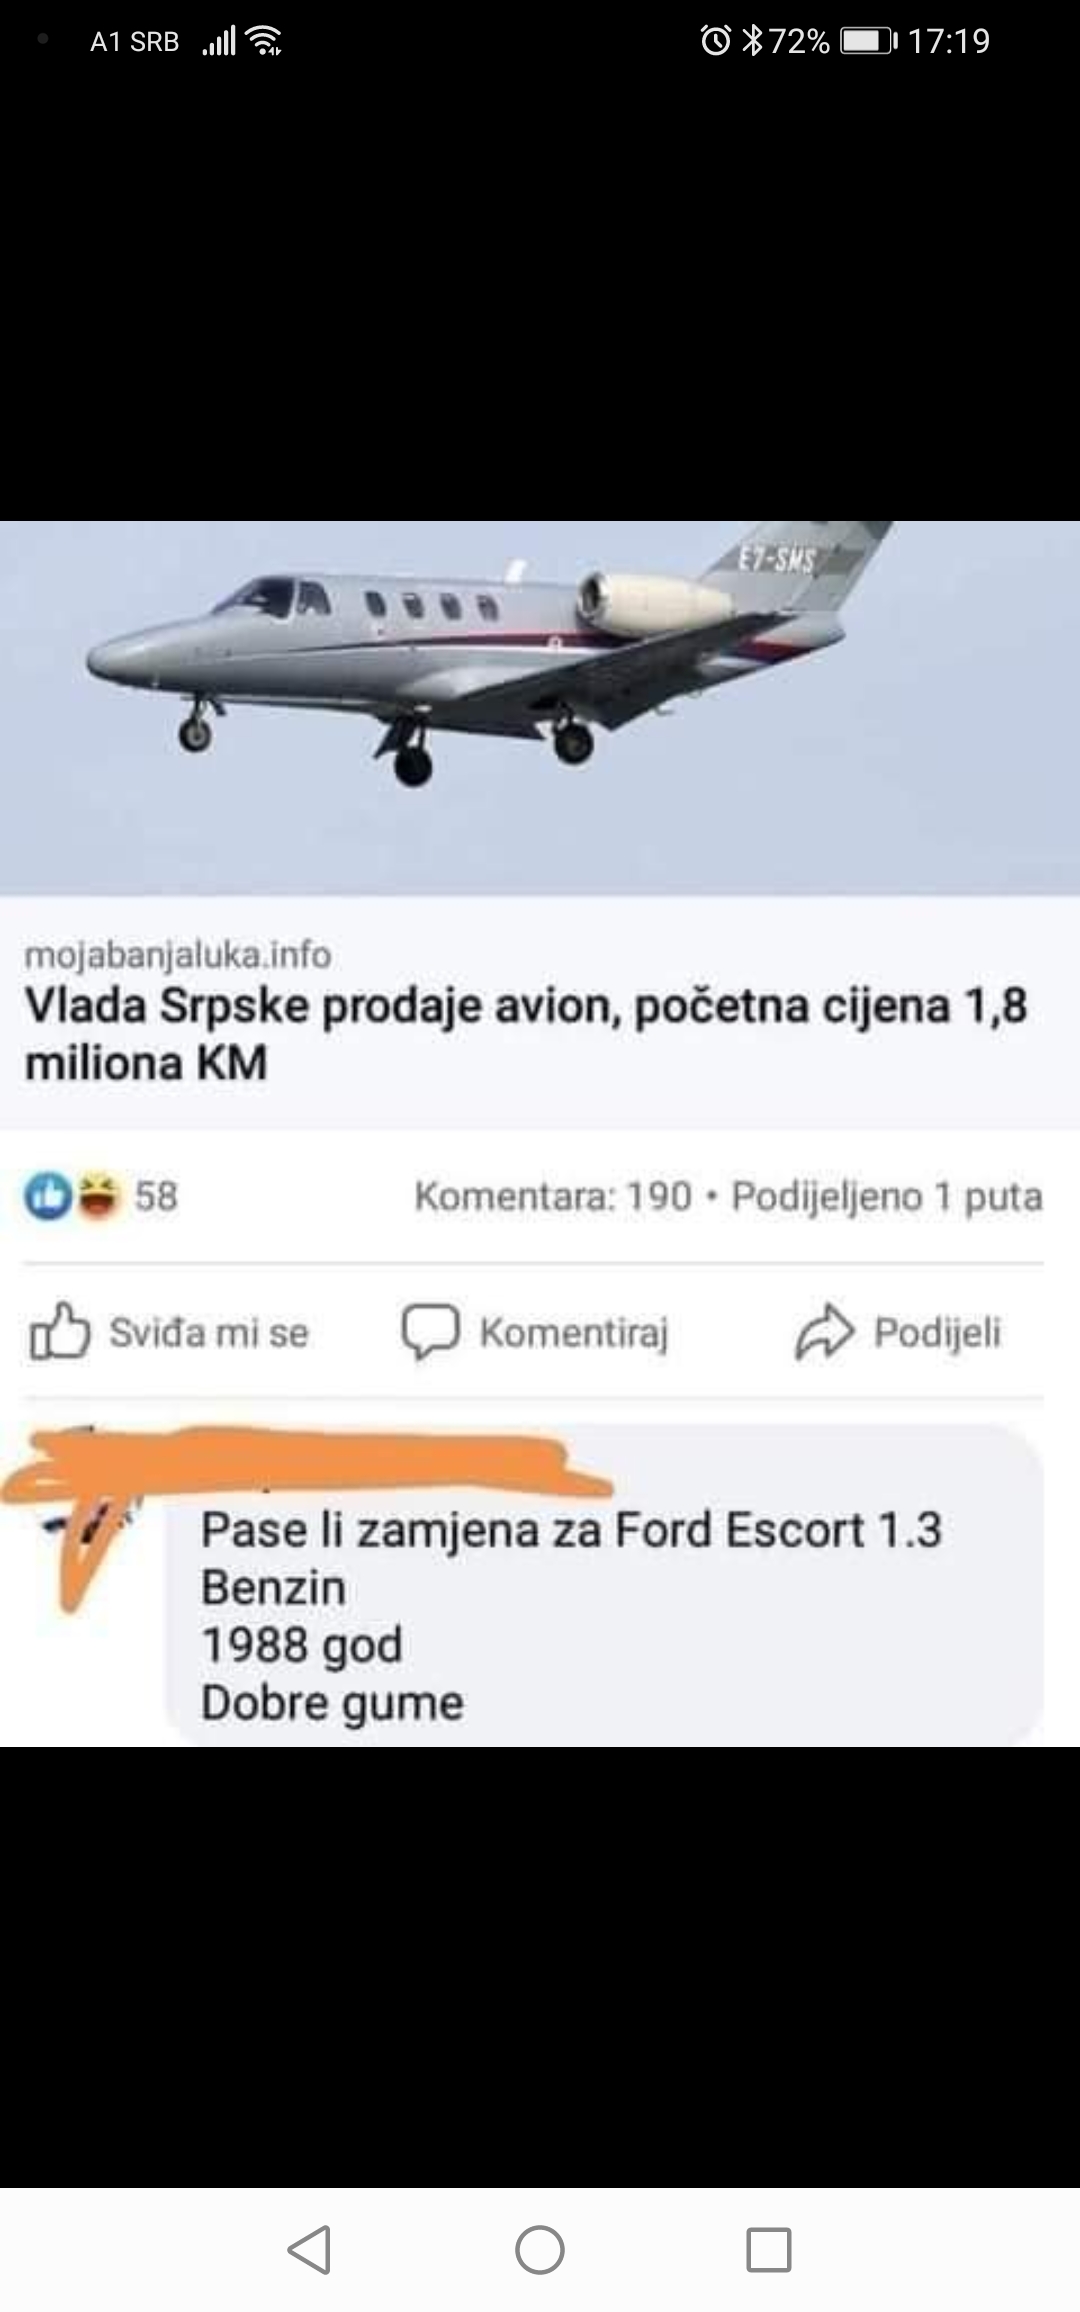Tap the Podijeli button label

[937, 1332]
